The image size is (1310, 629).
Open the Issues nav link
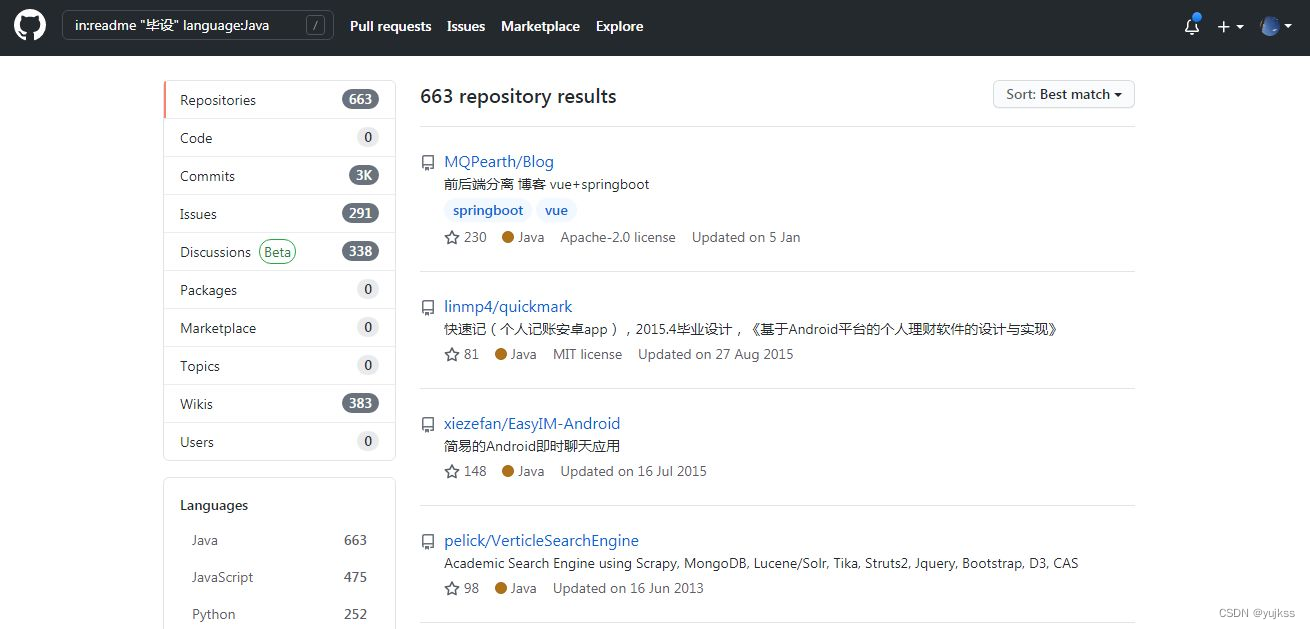point(466,26)
